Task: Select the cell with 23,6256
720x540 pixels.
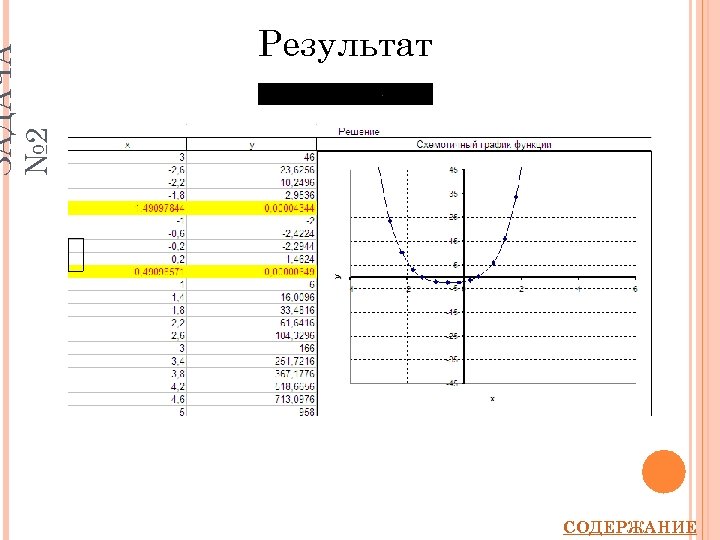Action: (252, 169)
